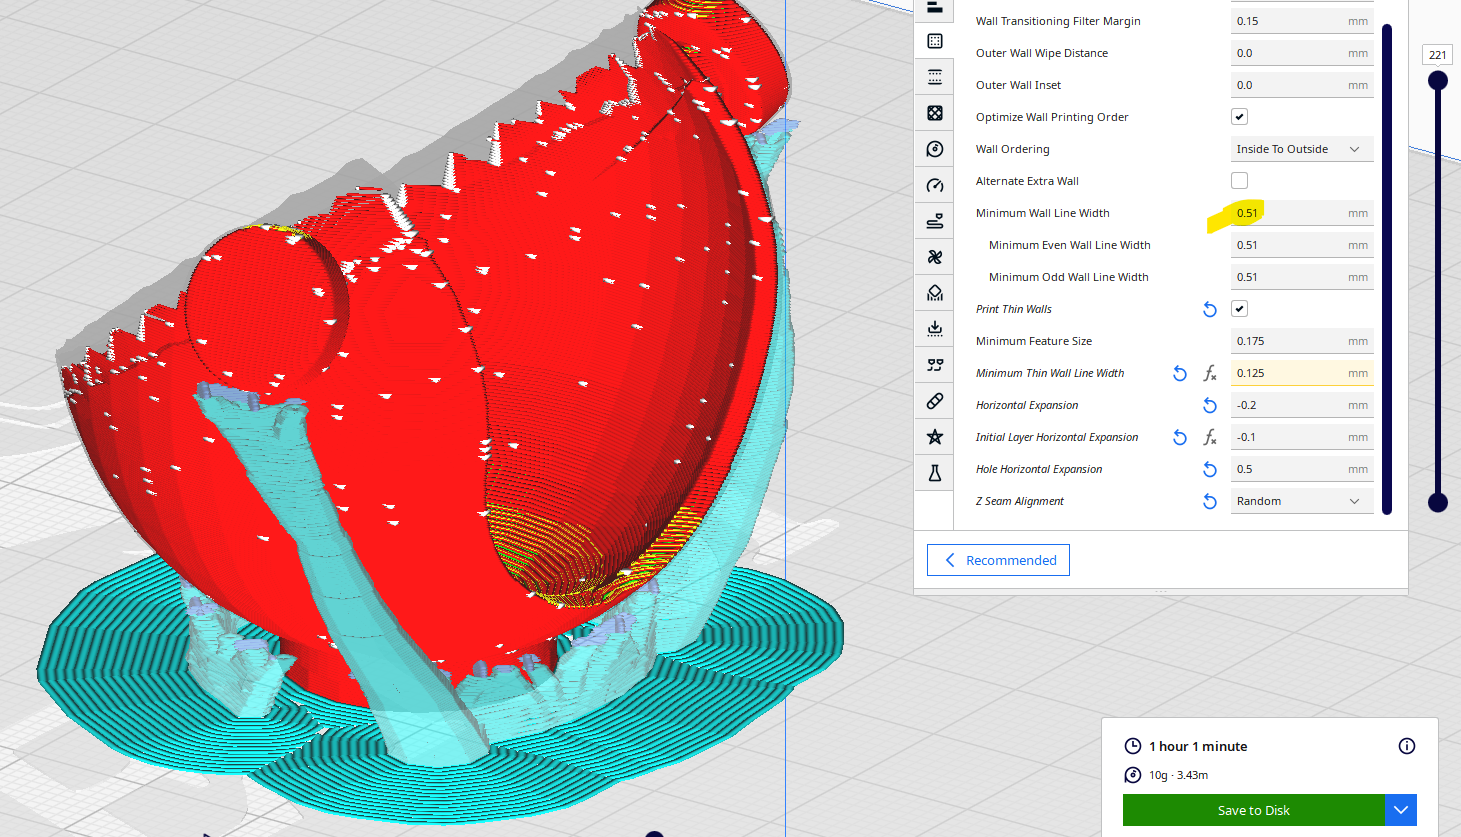Open the Experimental settings category
Image resolution: width=1461 pixels, height=837 pixels.
[934, 472]
